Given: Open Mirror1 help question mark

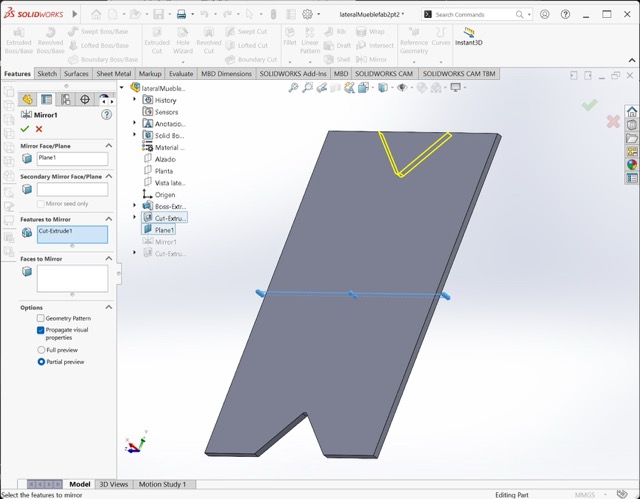Looking at the screenshot, I should click(107, 115).
